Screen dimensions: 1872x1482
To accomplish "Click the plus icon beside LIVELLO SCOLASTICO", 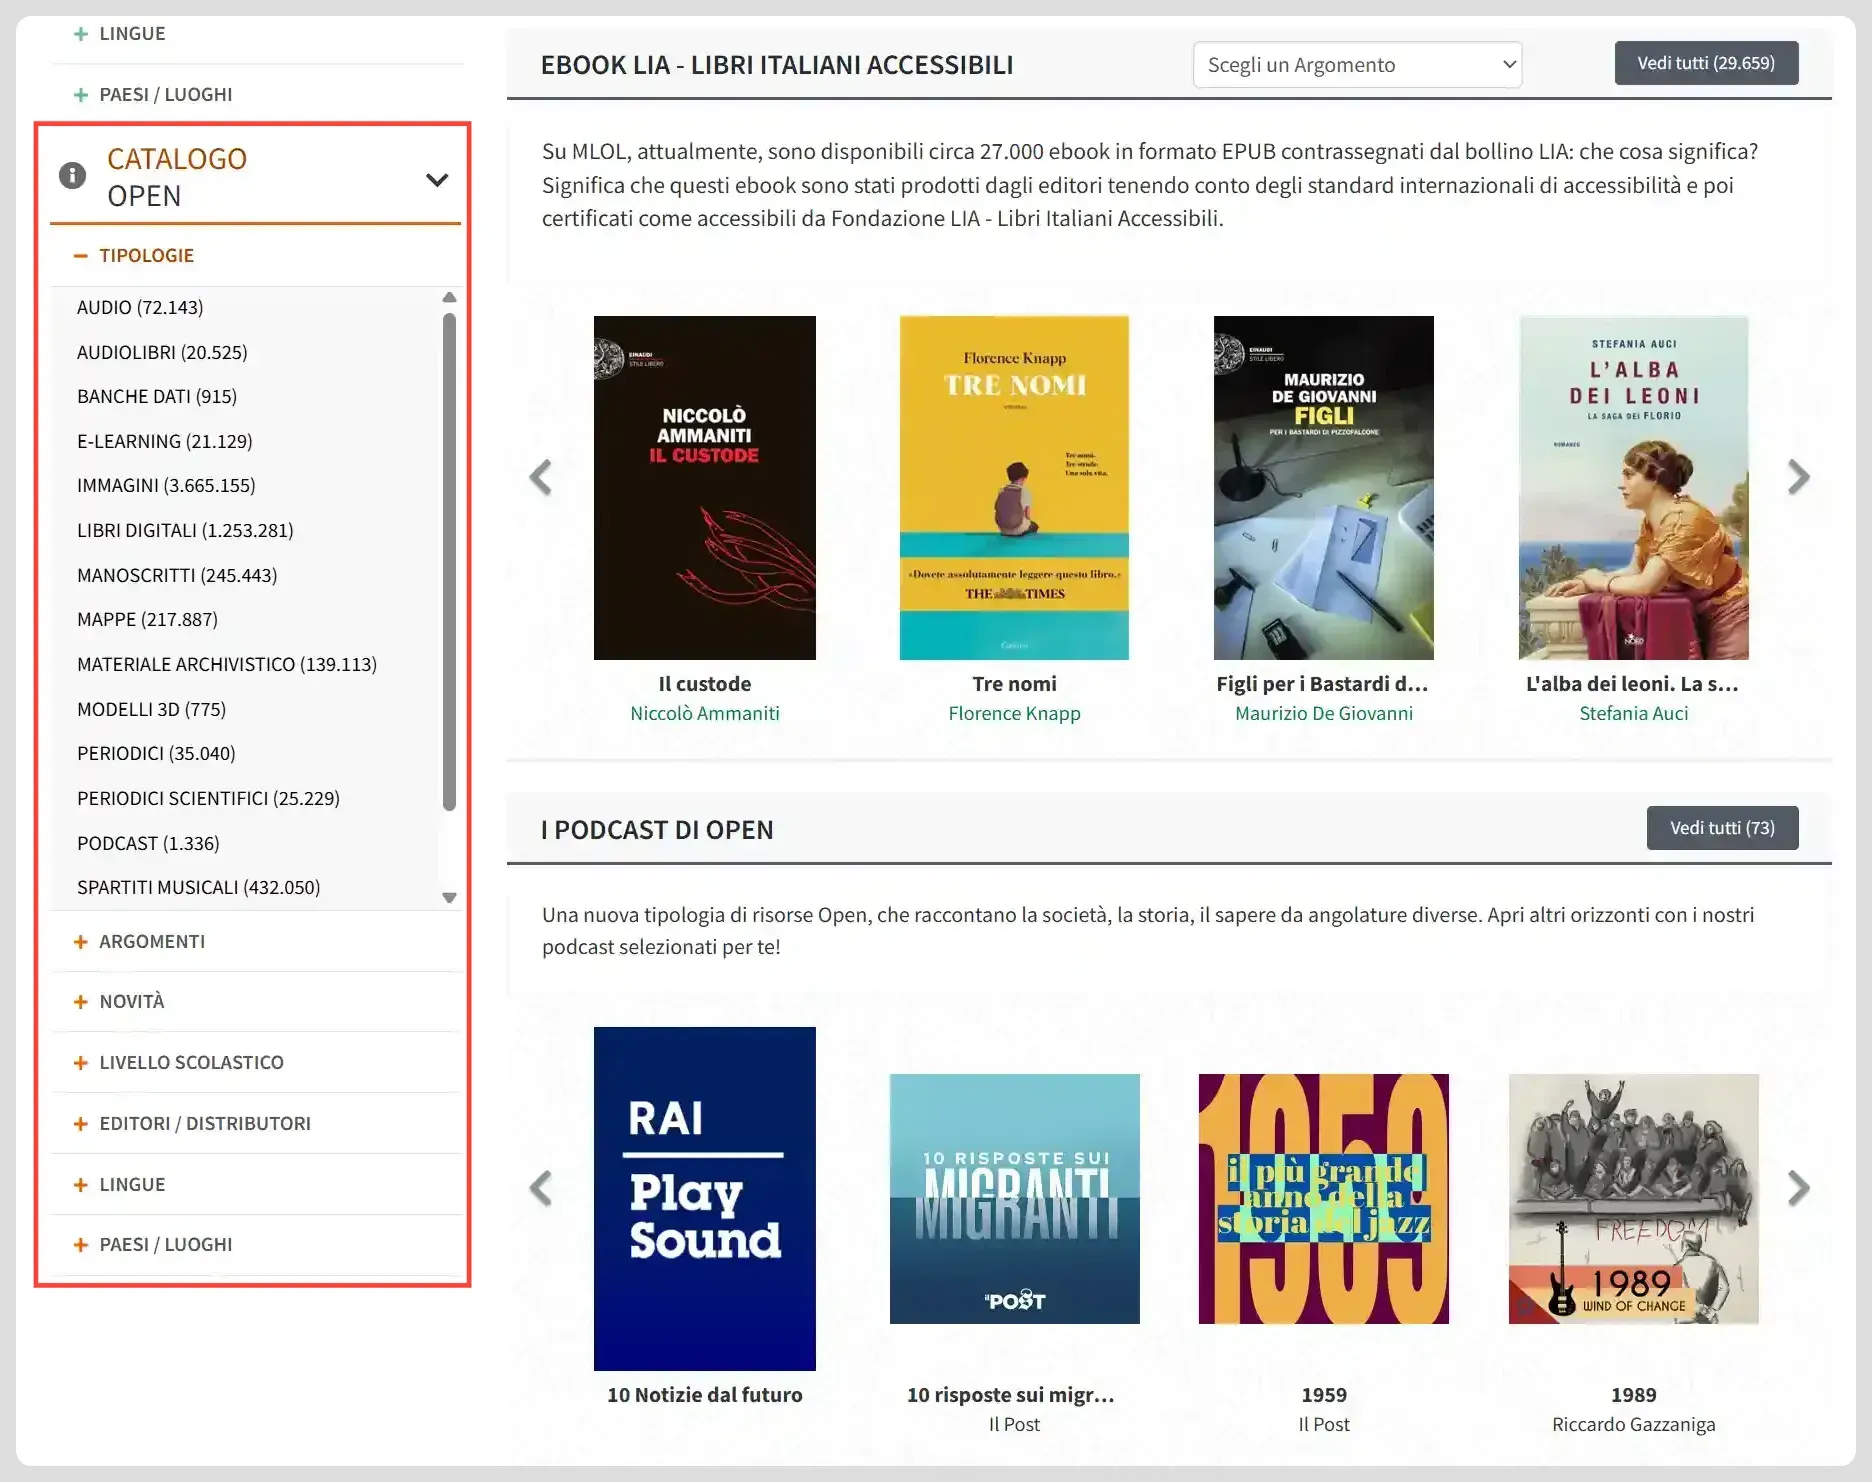I will coord(81,1062).
